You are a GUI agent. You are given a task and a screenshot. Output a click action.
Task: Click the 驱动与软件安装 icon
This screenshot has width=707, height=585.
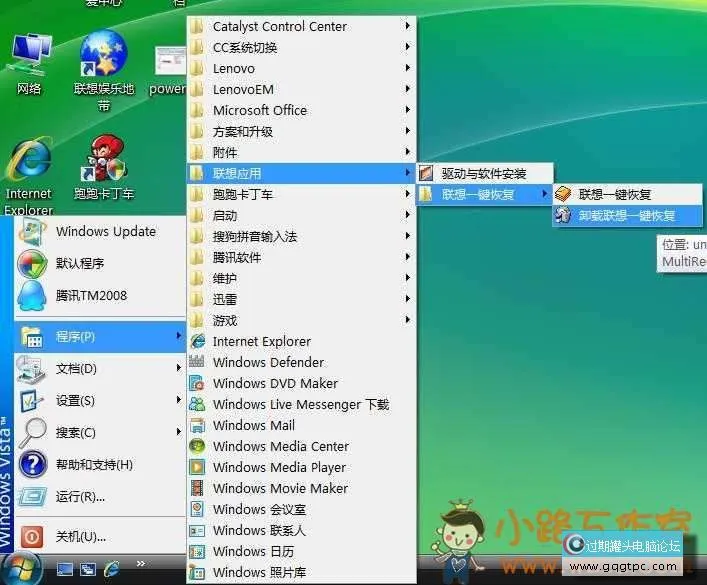[x=426, y=173]
